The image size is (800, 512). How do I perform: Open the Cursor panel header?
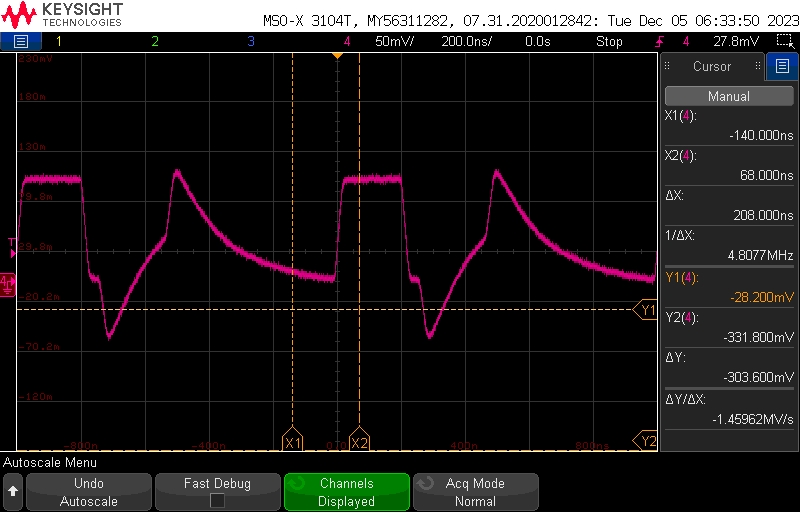pyautogui.click(x=712, y=67)
